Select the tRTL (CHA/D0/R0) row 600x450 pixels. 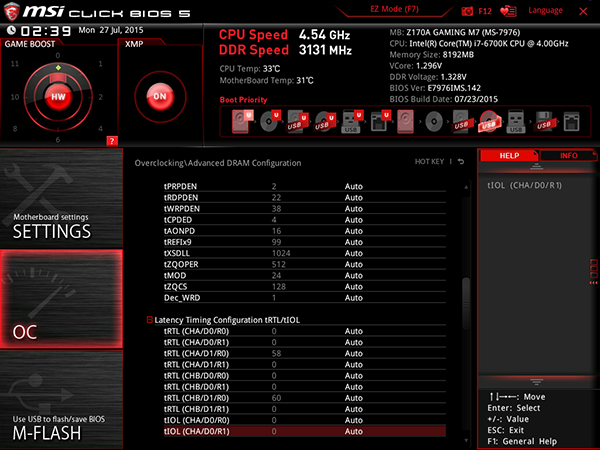(x=305, y=331)
